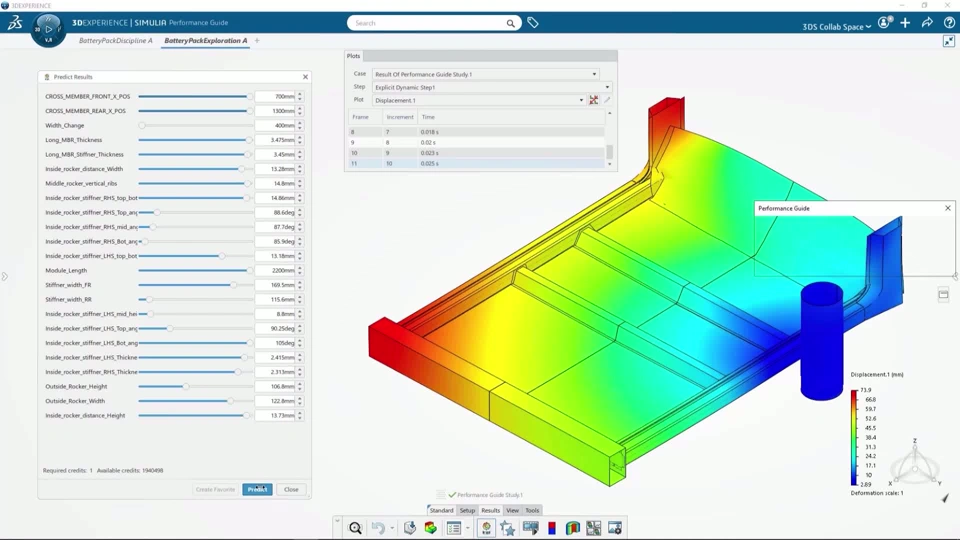Select the frame 10 row at 0.023 s

[476, 153]
